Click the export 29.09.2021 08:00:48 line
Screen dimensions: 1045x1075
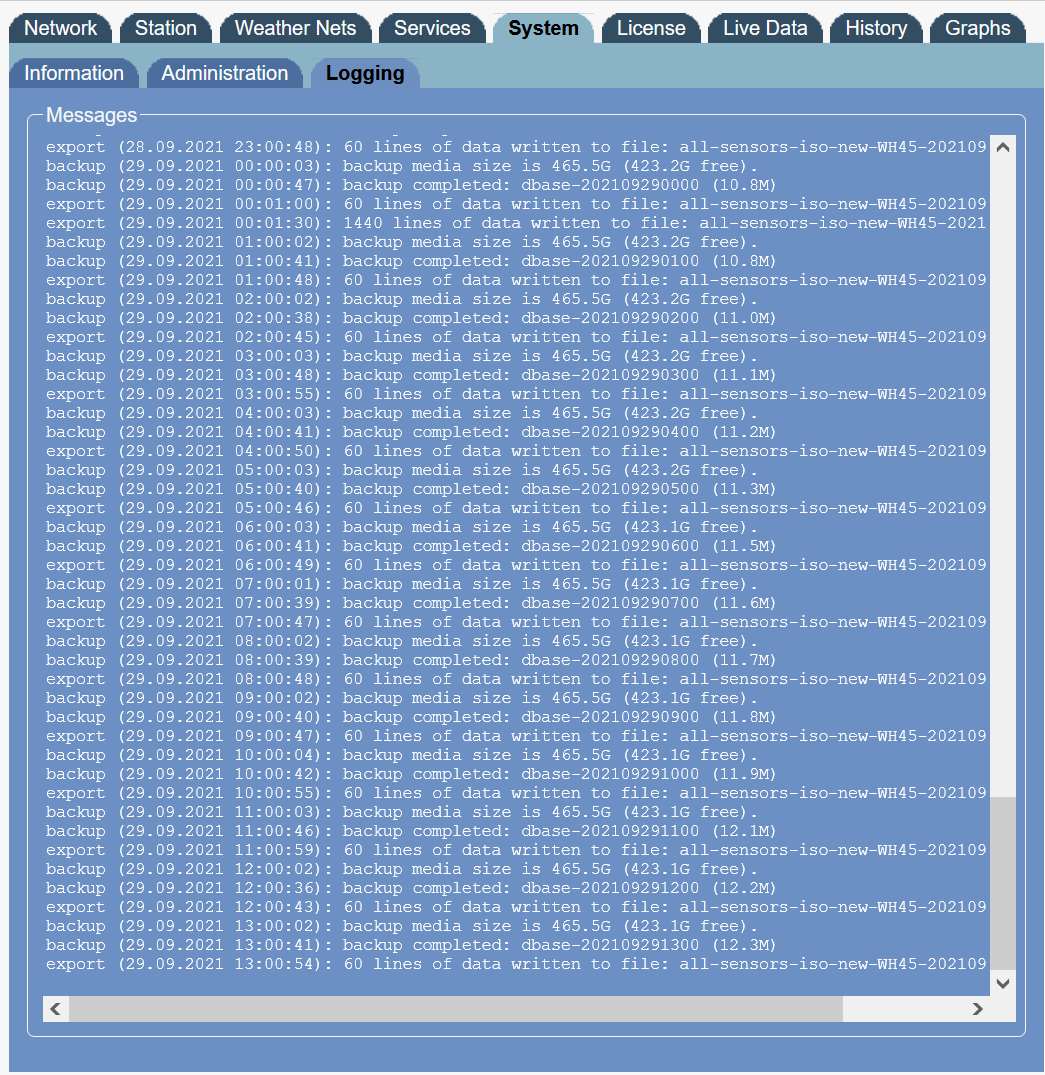click(516, 679)
